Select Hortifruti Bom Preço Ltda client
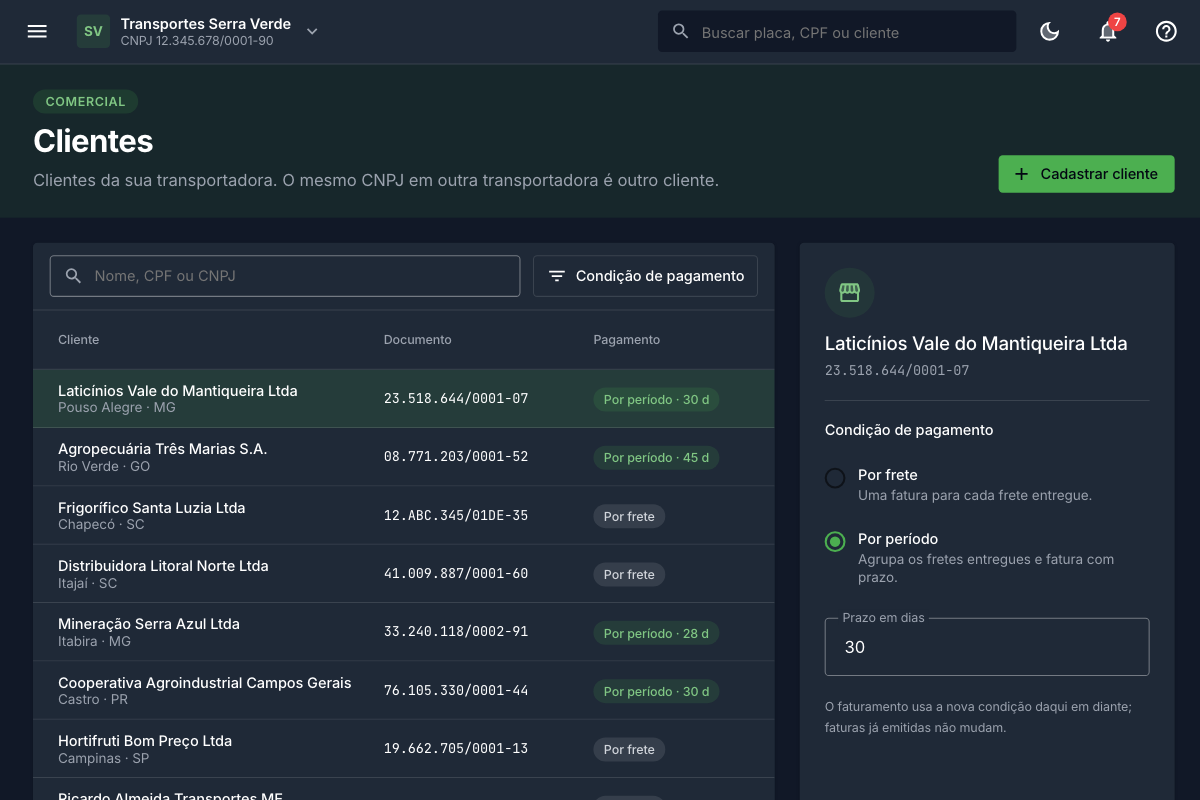 click(x=403, y=749)
